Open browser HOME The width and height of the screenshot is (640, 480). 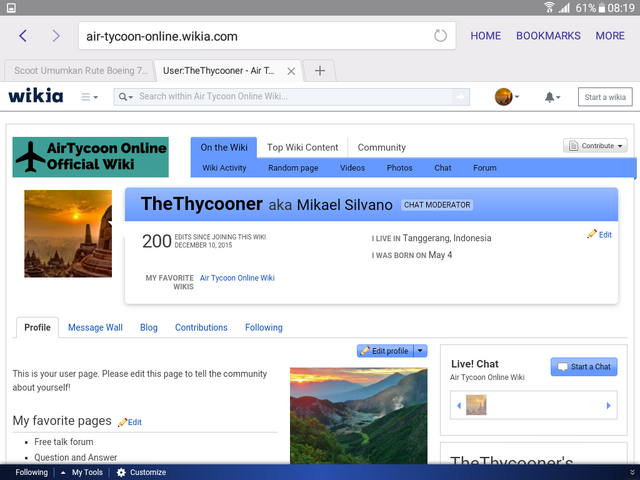pyautogui.click(x=485, y=36)
